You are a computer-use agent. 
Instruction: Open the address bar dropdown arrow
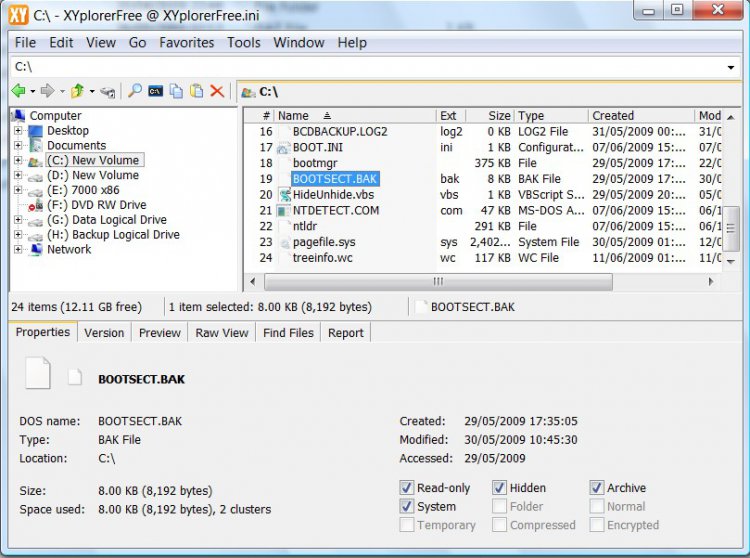point(730,67)
